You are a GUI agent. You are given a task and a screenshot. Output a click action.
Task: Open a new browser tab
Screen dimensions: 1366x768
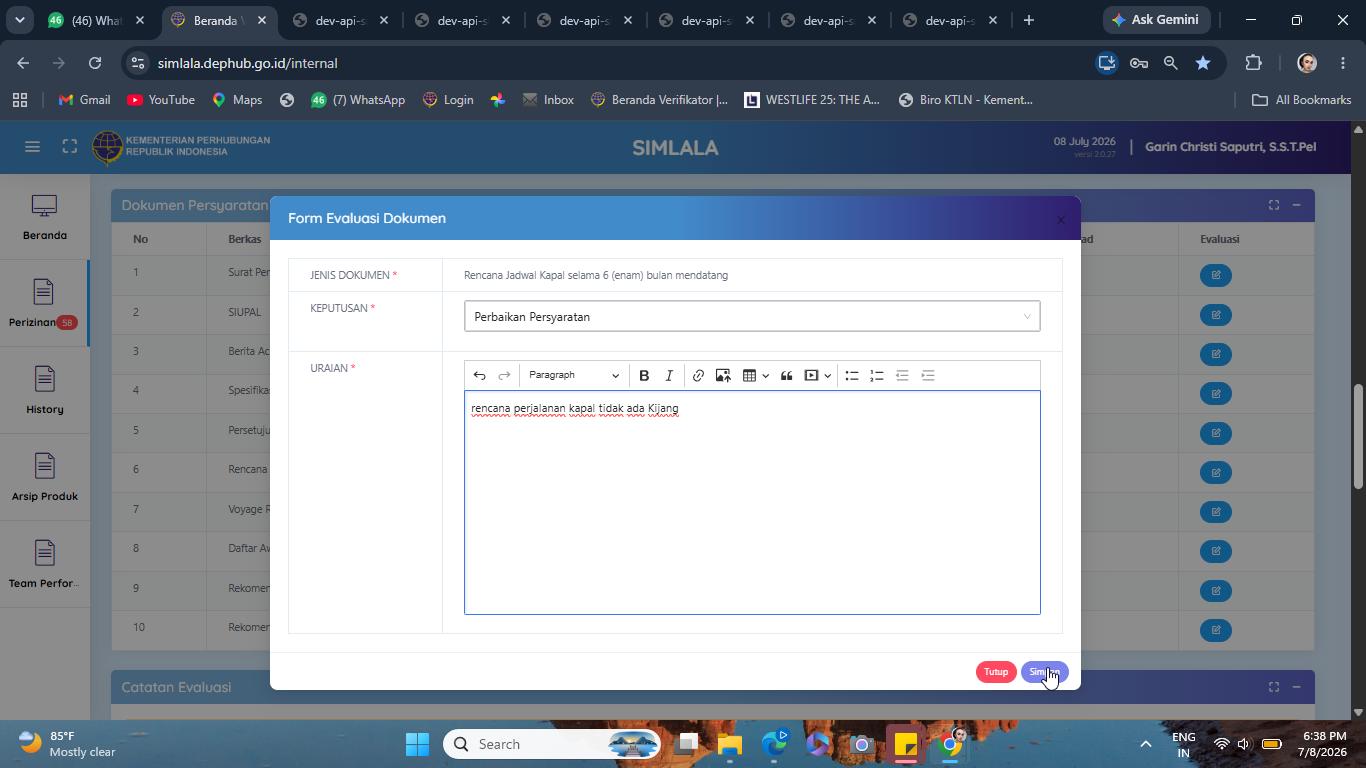(1028, 20)
